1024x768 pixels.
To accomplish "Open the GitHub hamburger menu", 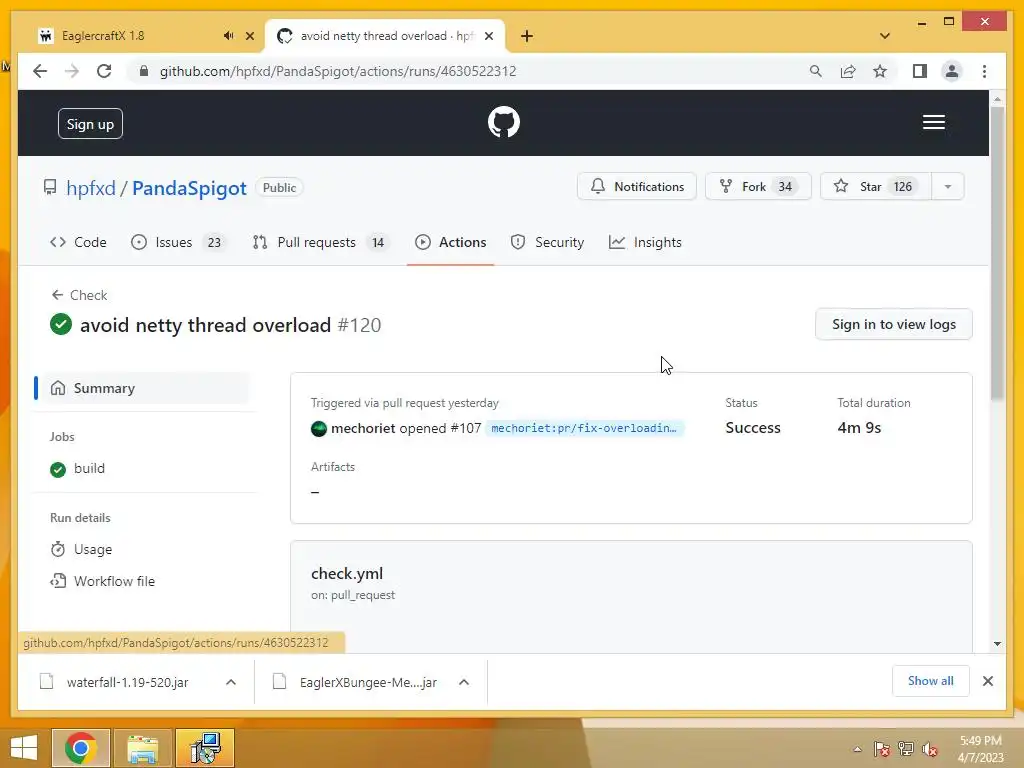I will [x=933, y=122].
